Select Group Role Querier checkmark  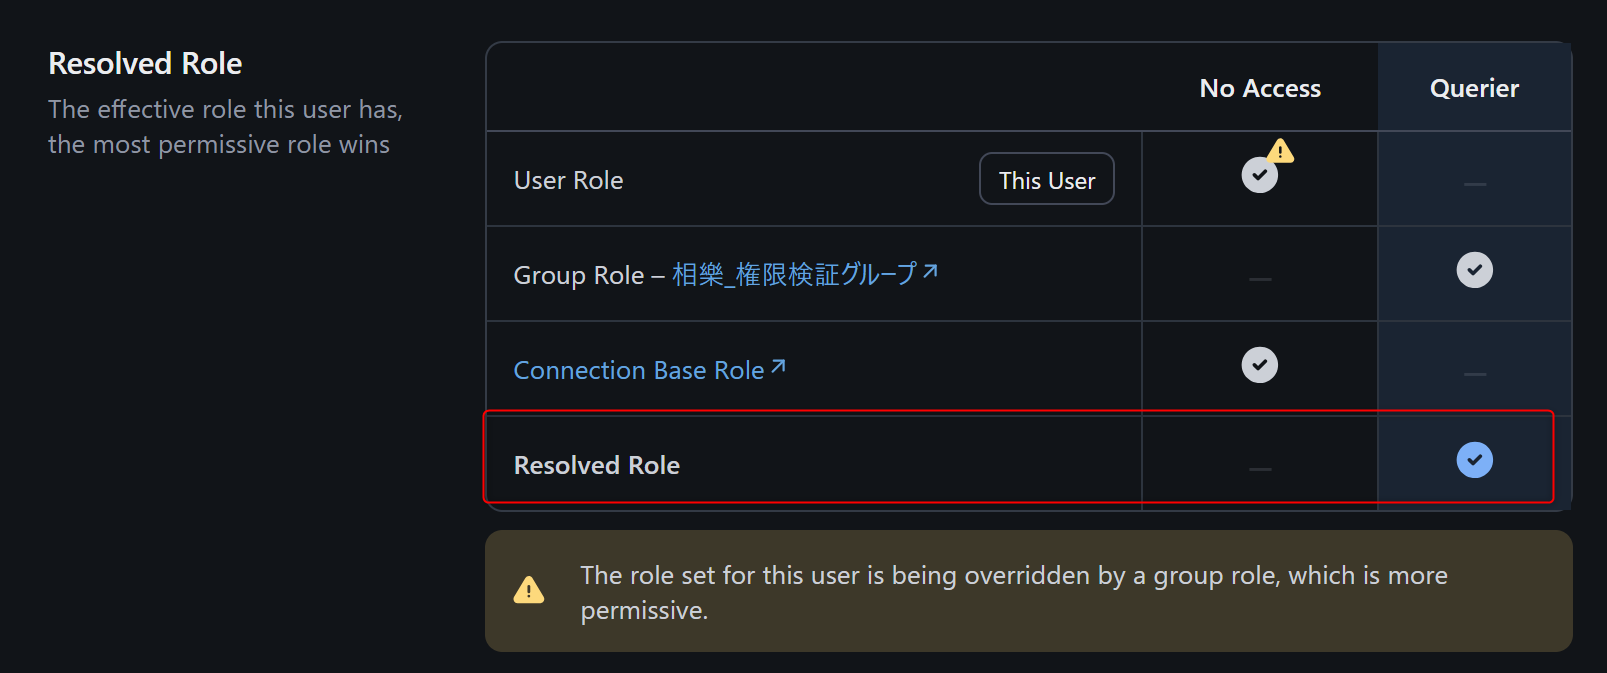(x=1474, y=270)
